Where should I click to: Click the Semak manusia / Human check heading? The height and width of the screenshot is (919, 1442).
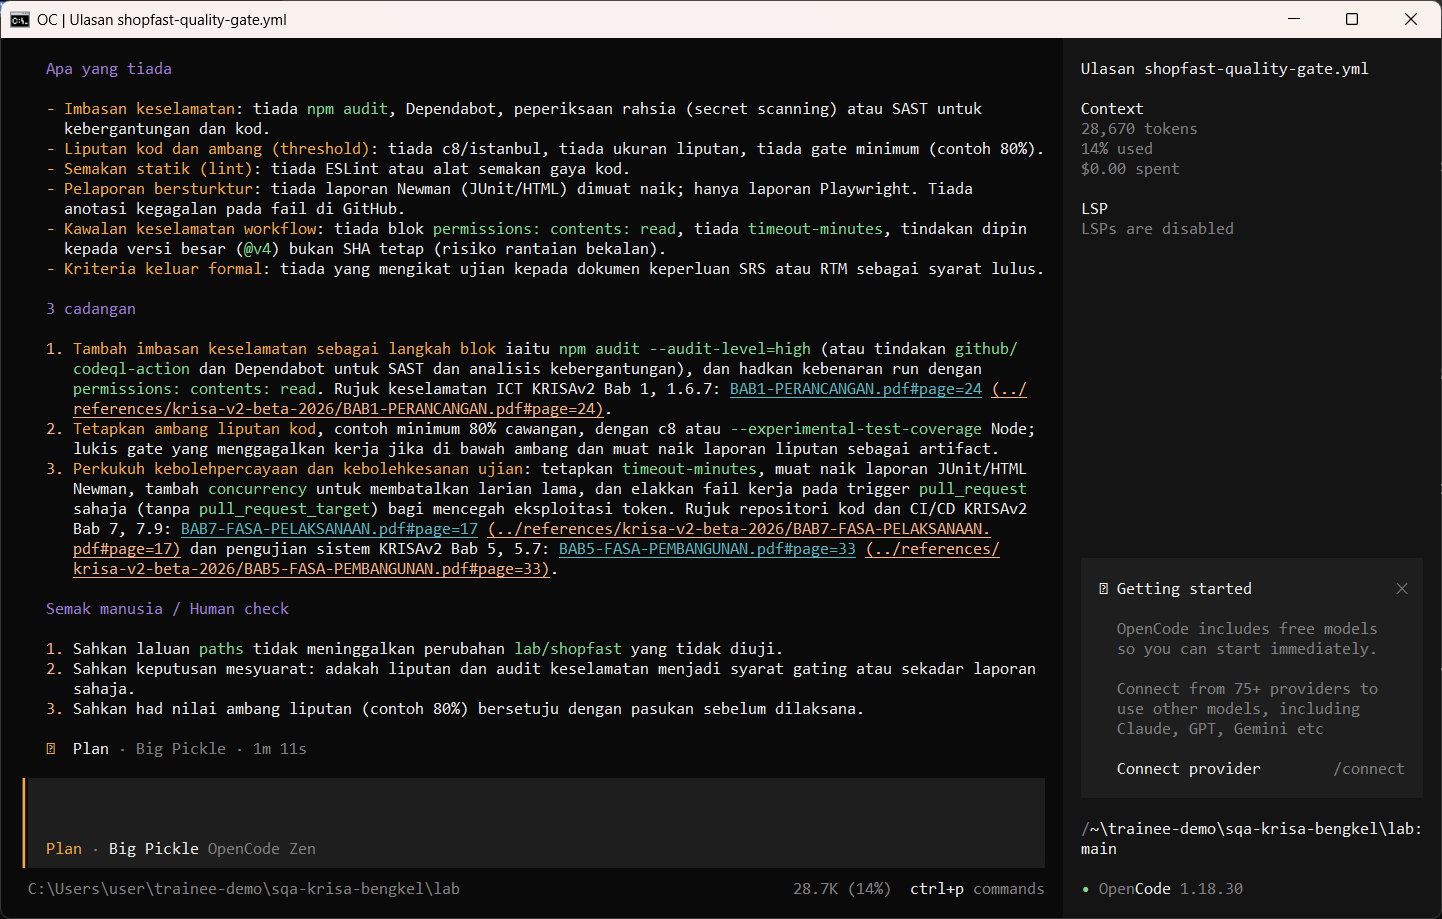point(167,609)
